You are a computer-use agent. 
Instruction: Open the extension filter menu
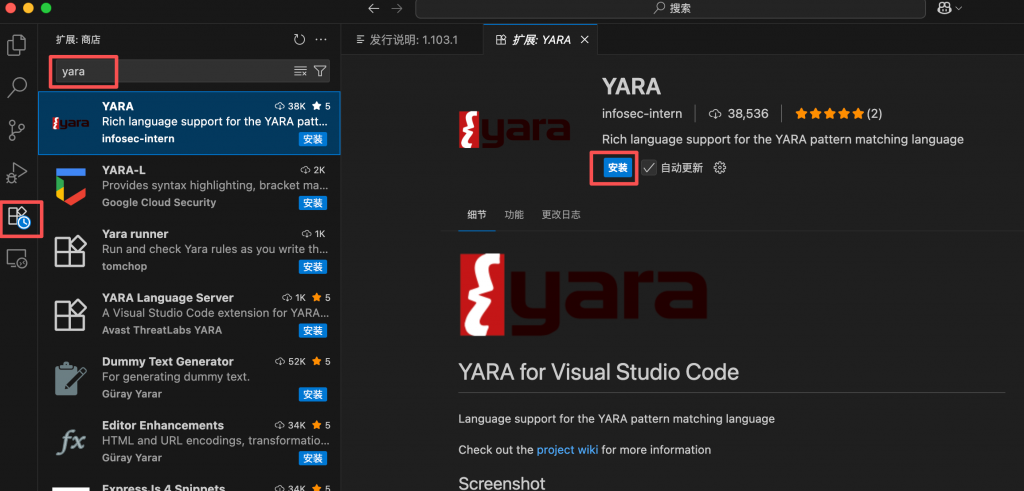(x=320, y=71)
